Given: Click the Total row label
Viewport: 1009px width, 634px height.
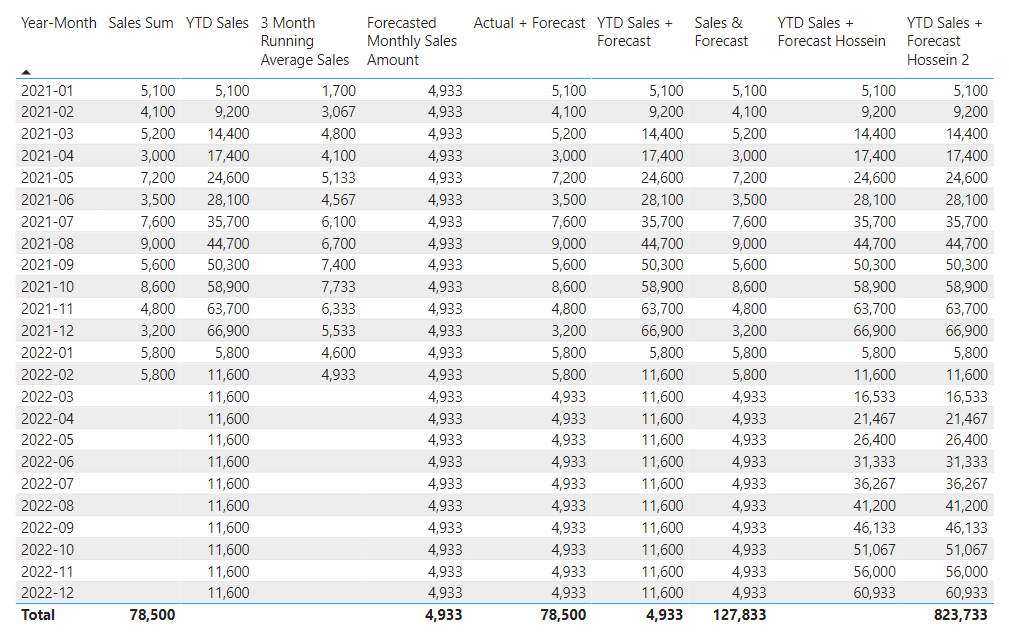Looking at the screenshot, I should pyautogui.click(x=38, y=615).
